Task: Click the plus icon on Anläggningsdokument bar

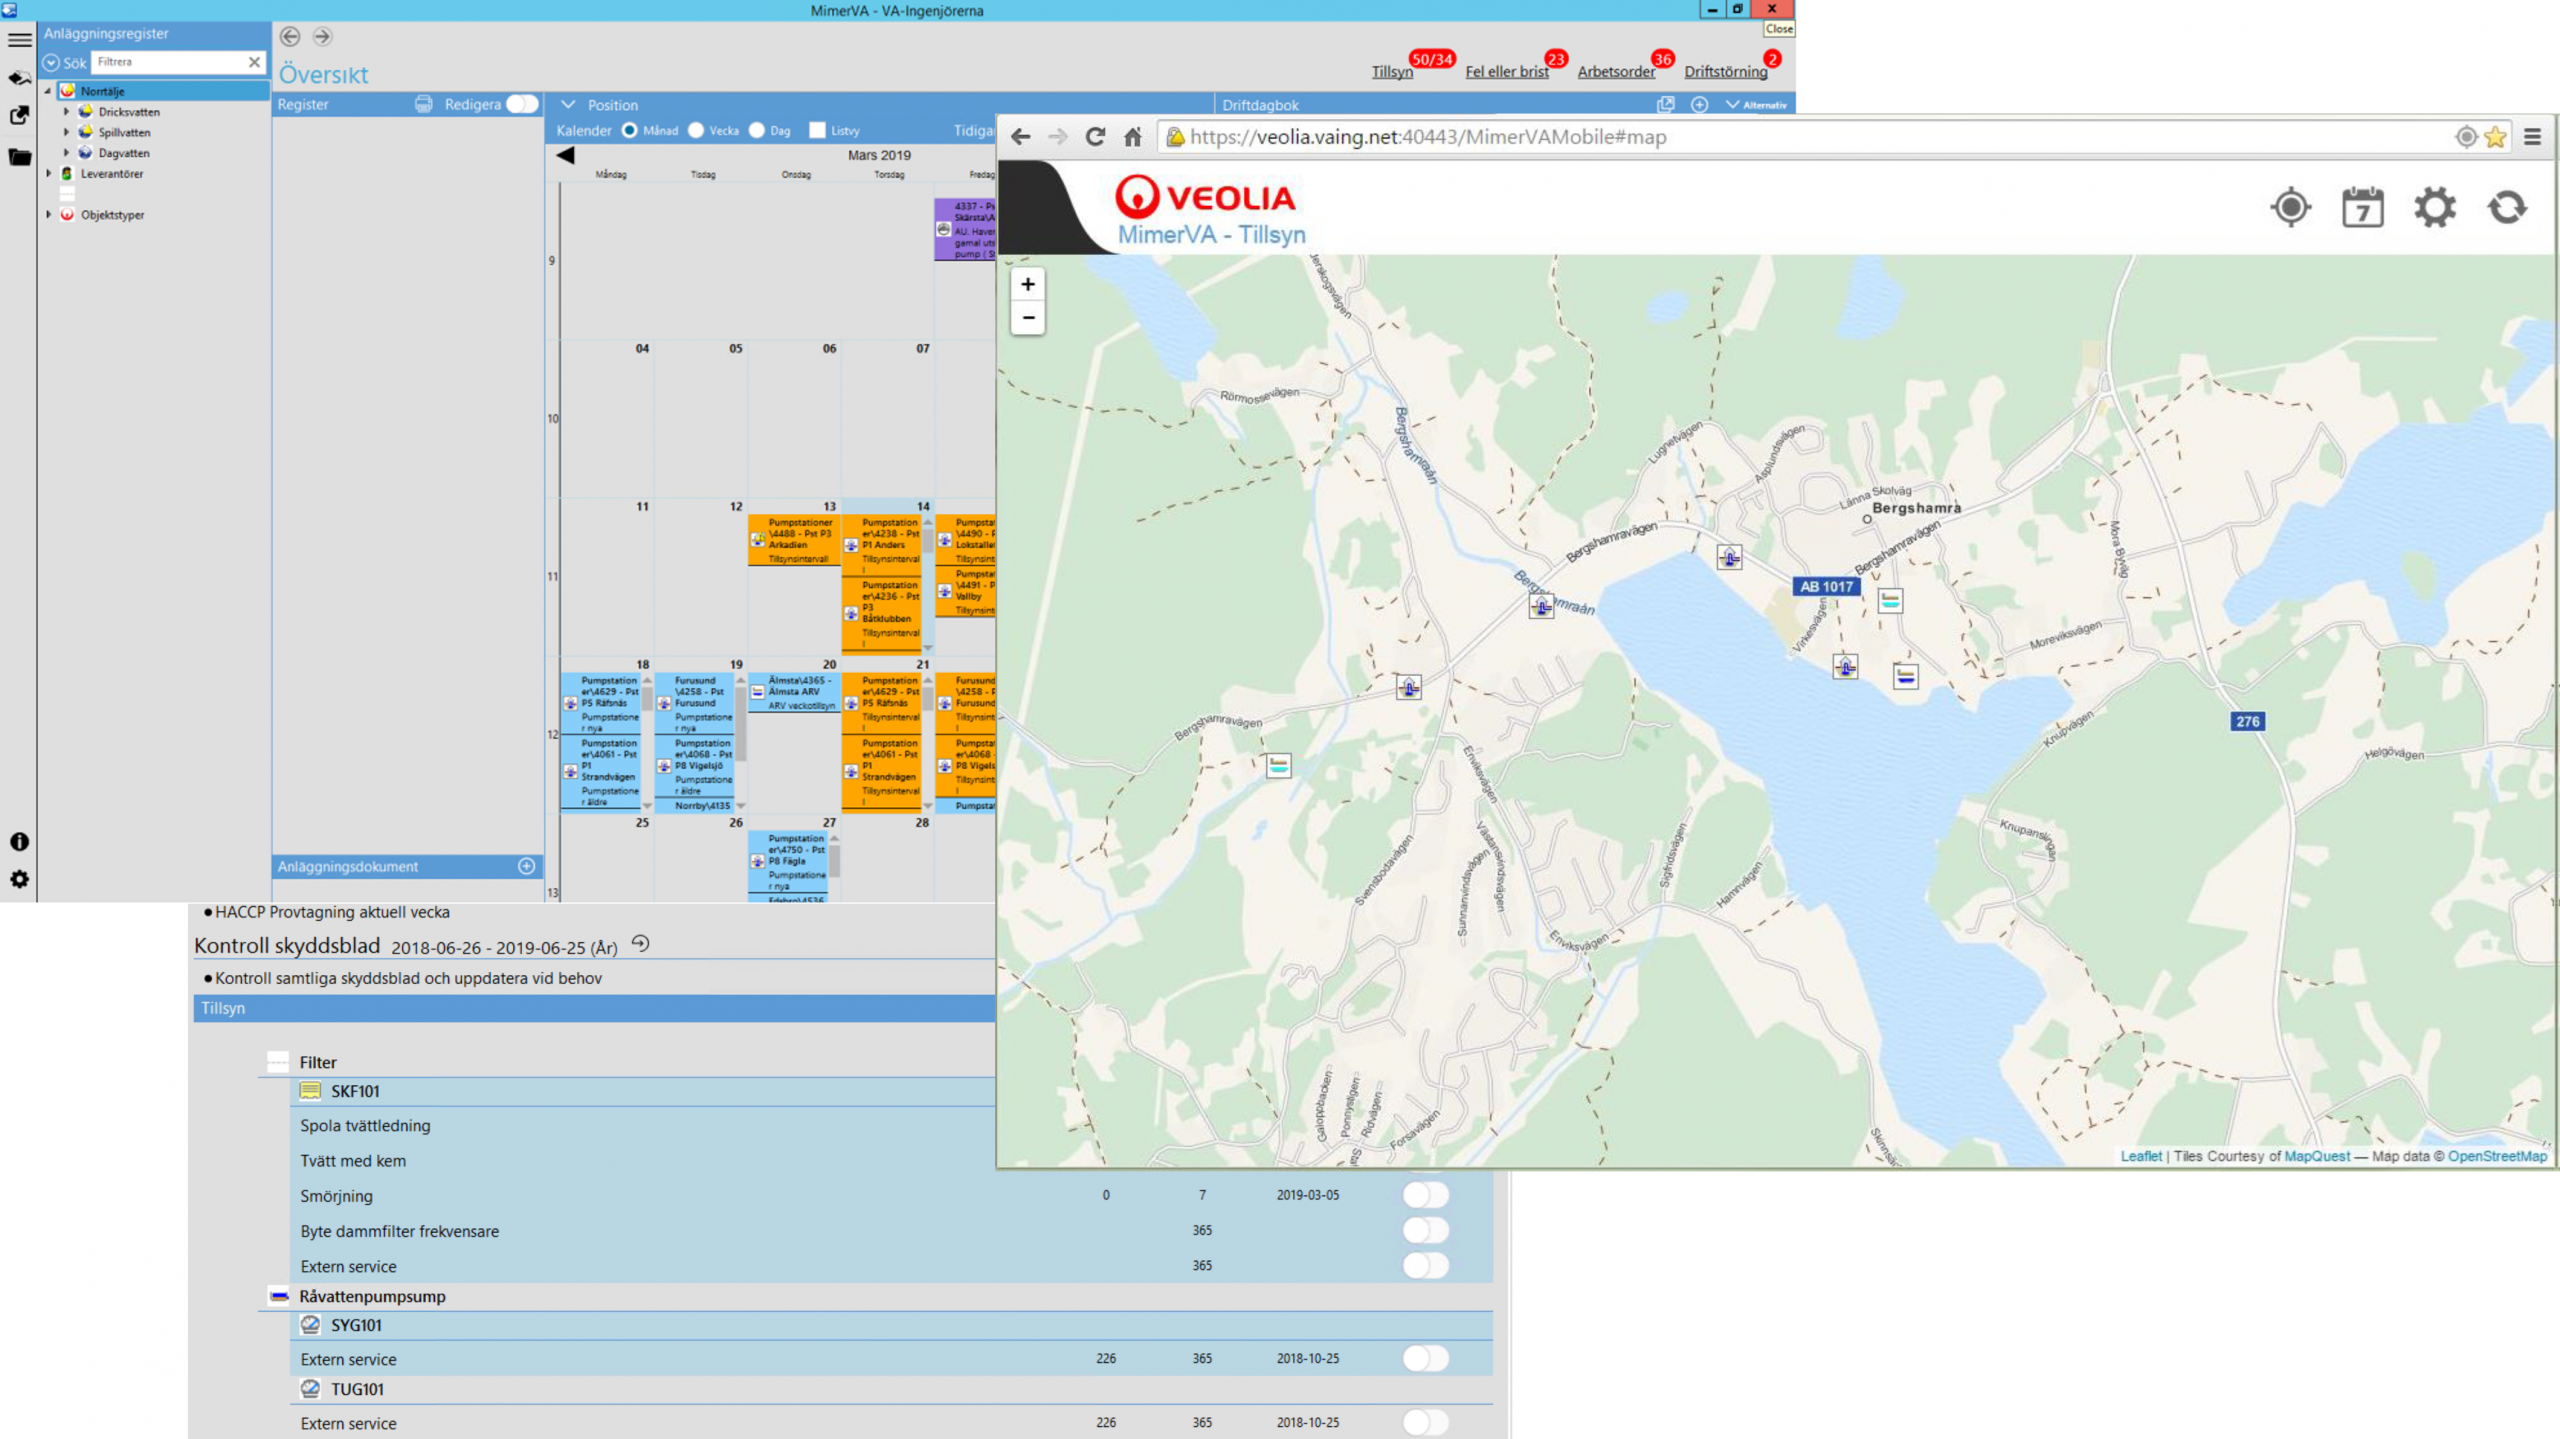Action: pos(527,866)
